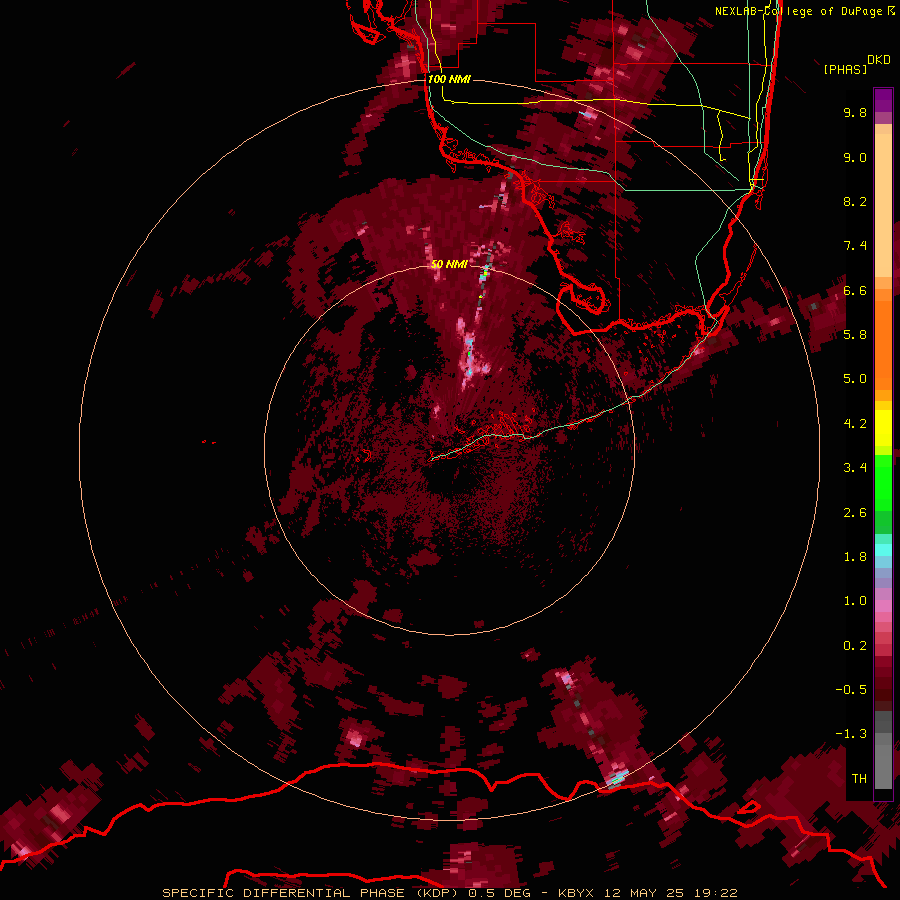
Task: Click the 7.4 legend value
Action: (x=855, y=246)
